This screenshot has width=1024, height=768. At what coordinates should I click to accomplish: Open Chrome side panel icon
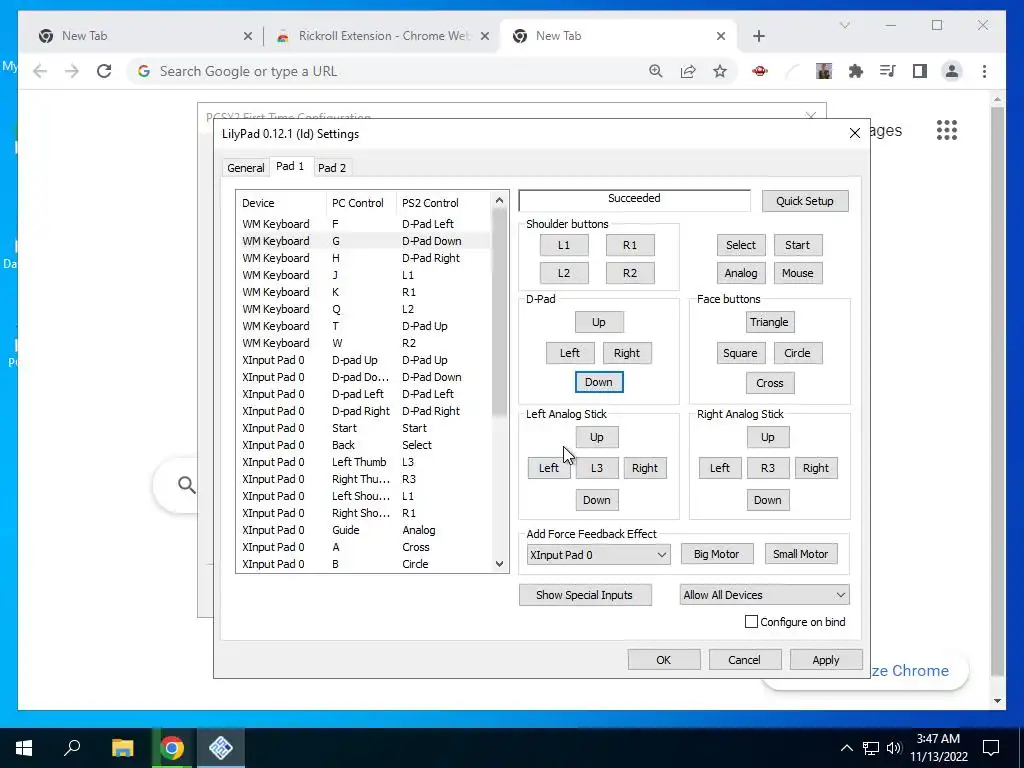920,71
